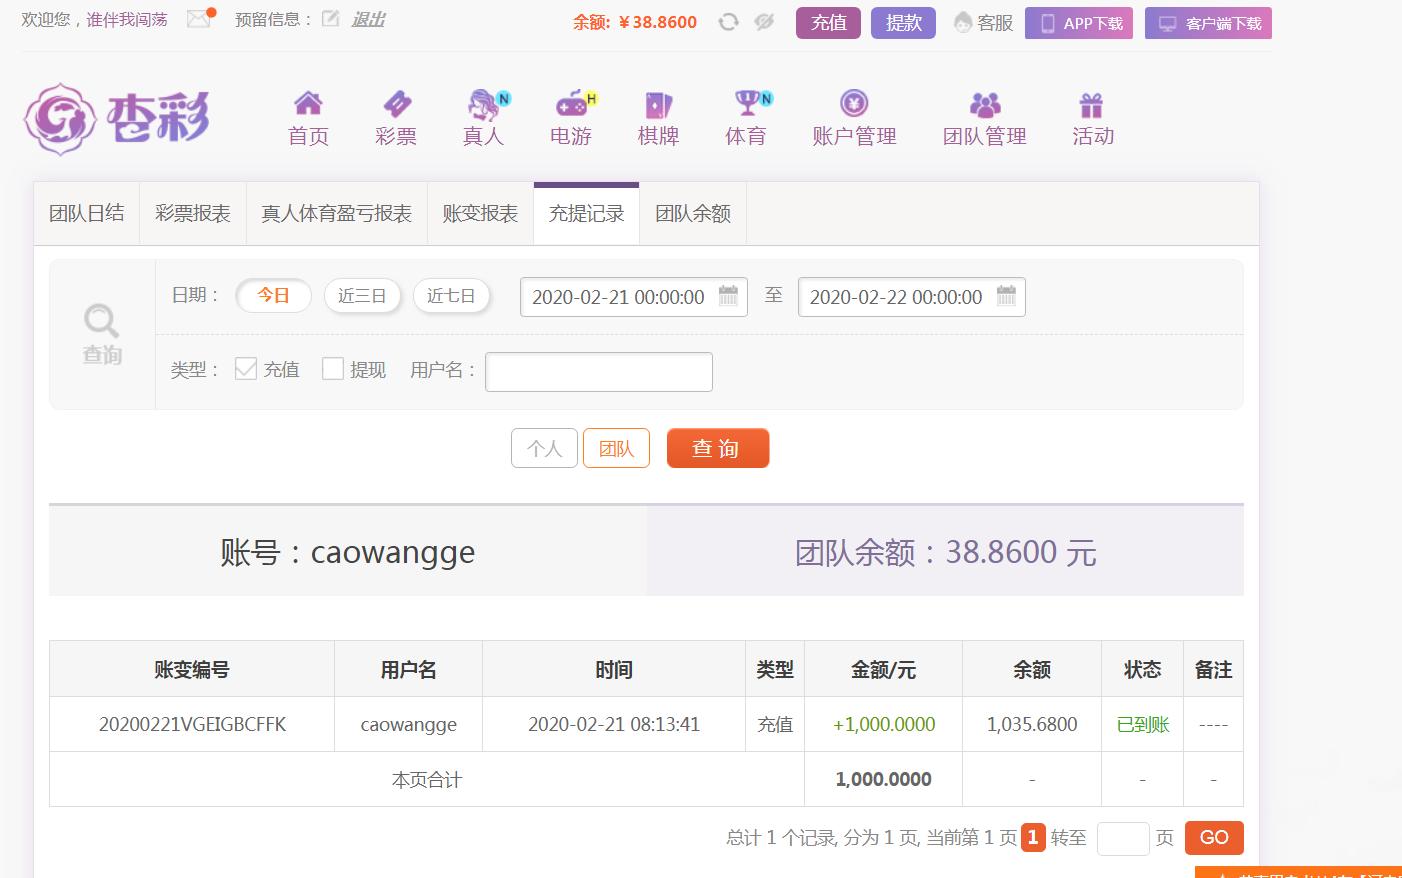Viewport: 1402px width, 878px height.
Task: Open the 彩票 lottery section icon
Action: pos(396,103)
